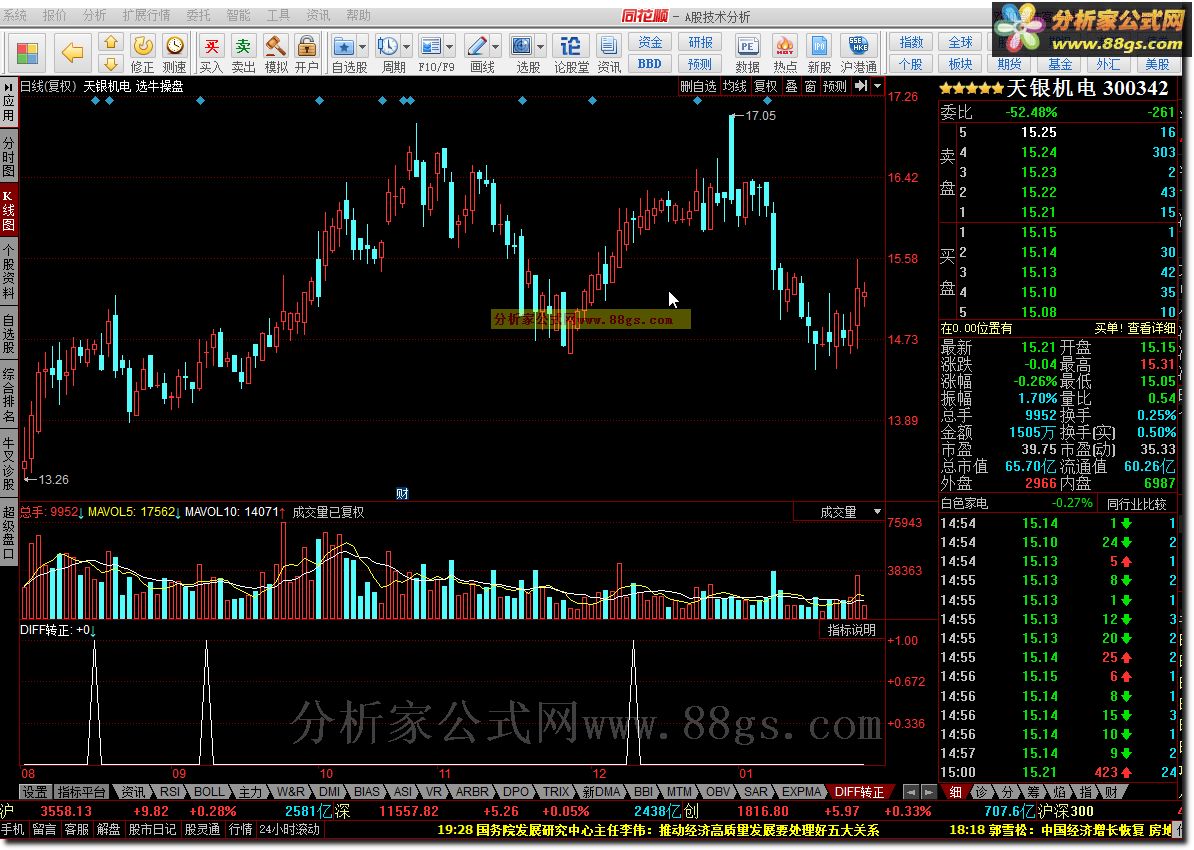Open the 沪港通 SSE-HKE icon
The image size is (1194, 850).
click(x=859, y=53)
